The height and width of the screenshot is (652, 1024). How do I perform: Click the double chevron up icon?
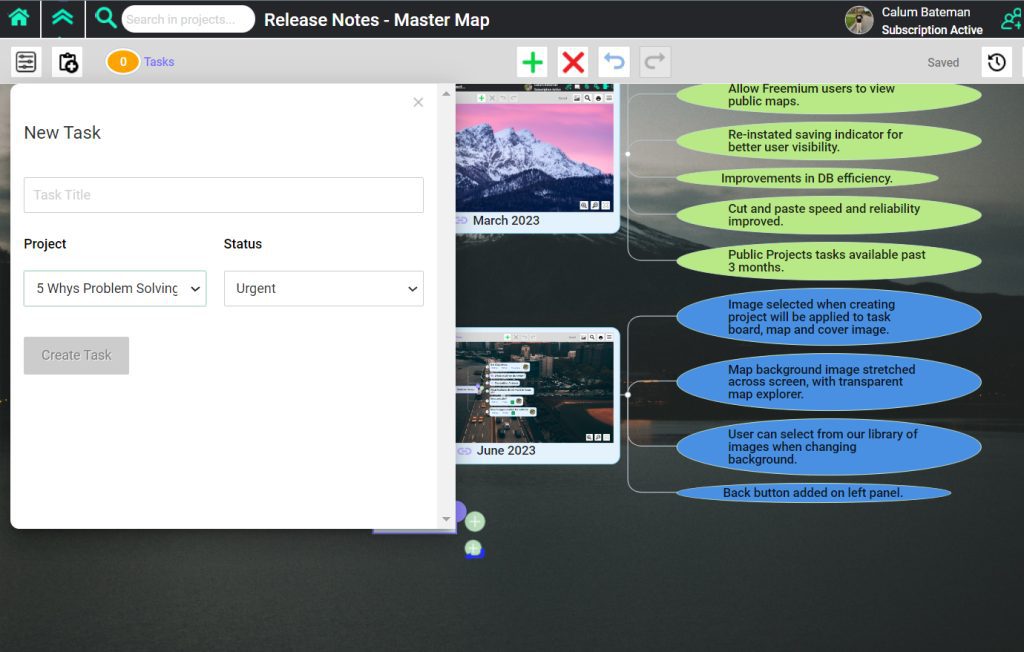(63, 18)
